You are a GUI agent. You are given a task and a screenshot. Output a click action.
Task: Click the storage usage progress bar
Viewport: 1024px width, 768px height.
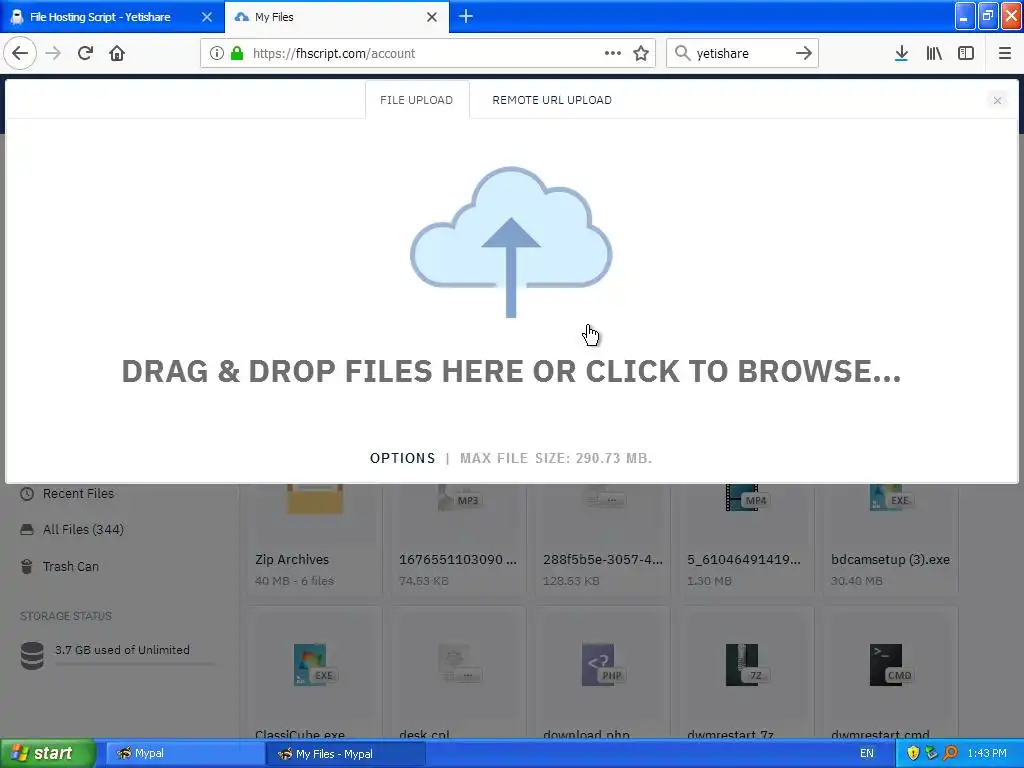pyautogui.click(x=134, y=664)
